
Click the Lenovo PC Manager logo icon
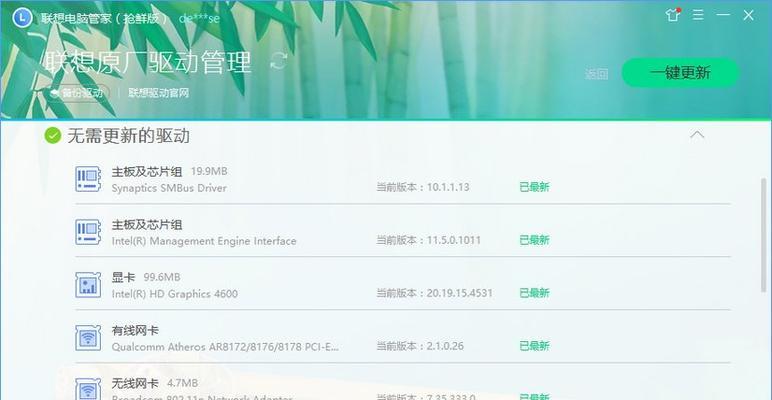pos(22,18)
